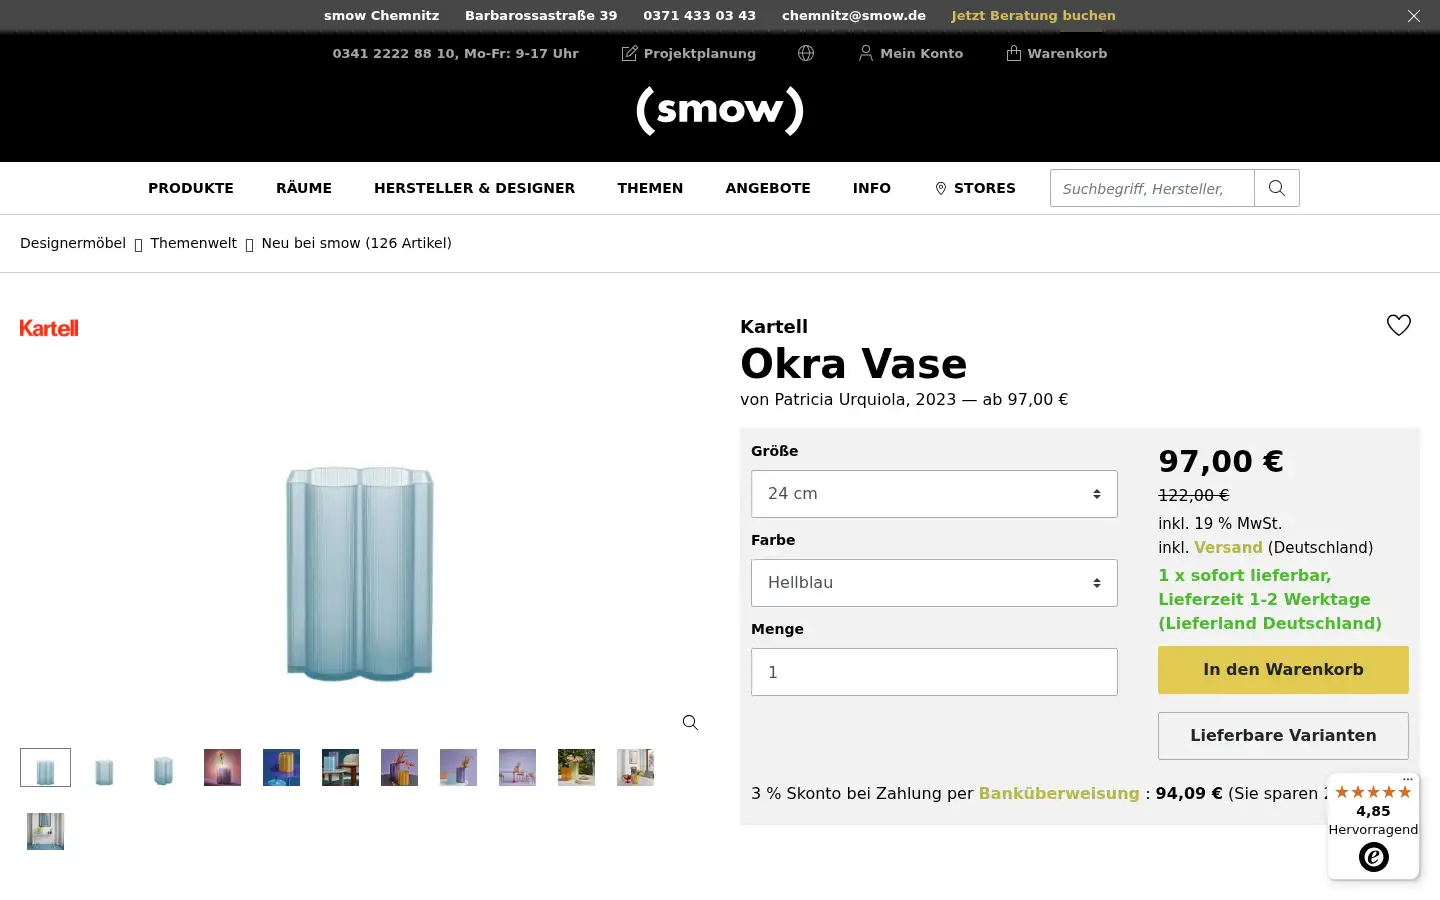
Task: Open the Banküberweisung link
Action: tap(1059, 793)
